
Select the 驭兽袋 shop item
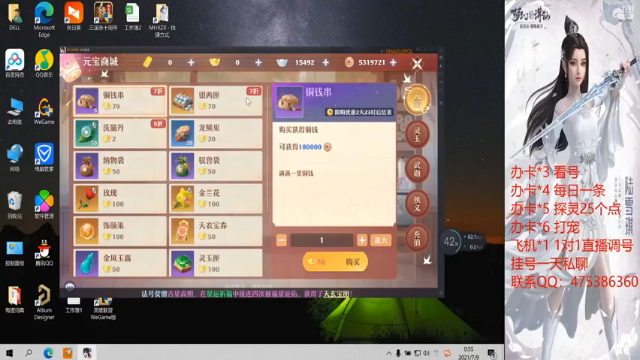pos(216,166)
